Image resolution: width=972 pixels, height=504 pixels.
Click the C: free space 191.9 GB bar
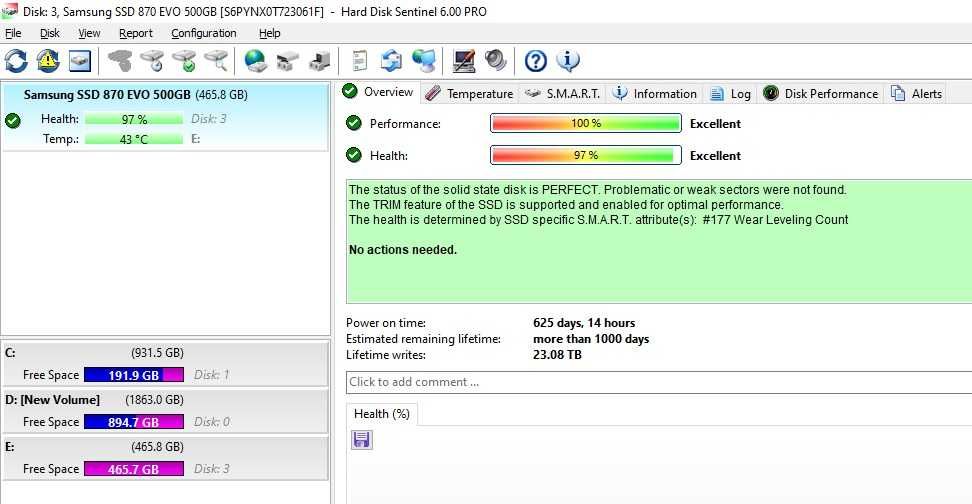(x=134, y=375)
